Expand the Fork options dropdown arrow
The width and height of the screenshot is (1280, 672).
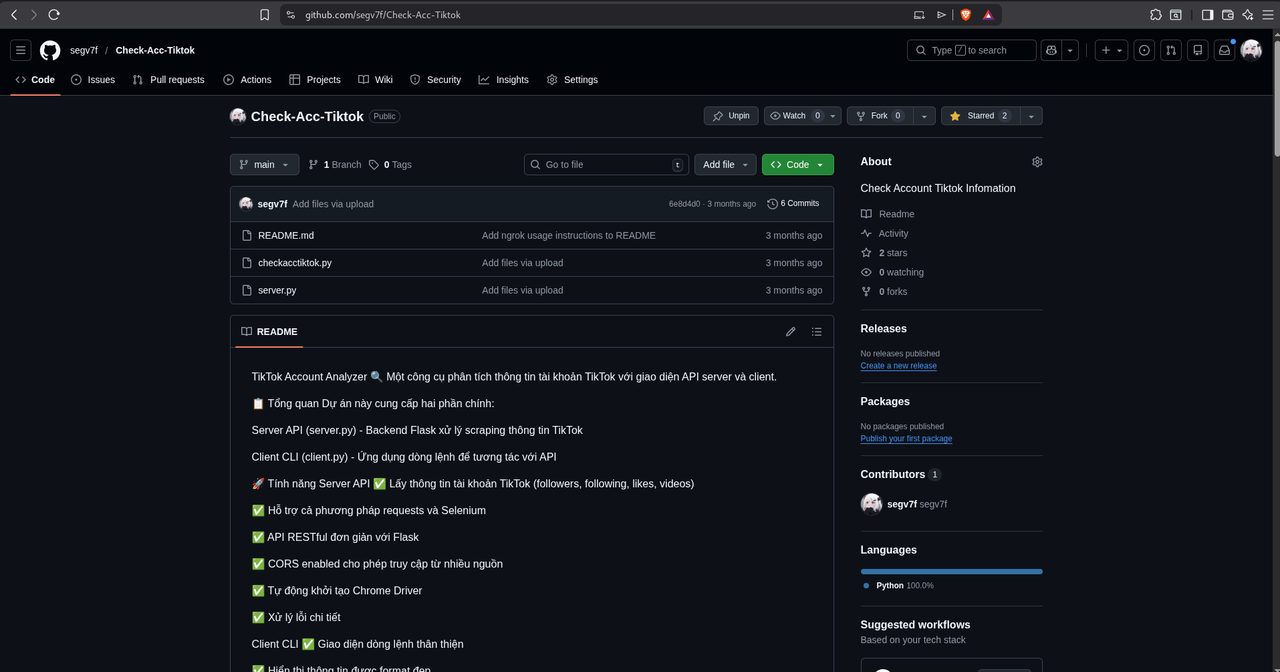coord(924,116)
